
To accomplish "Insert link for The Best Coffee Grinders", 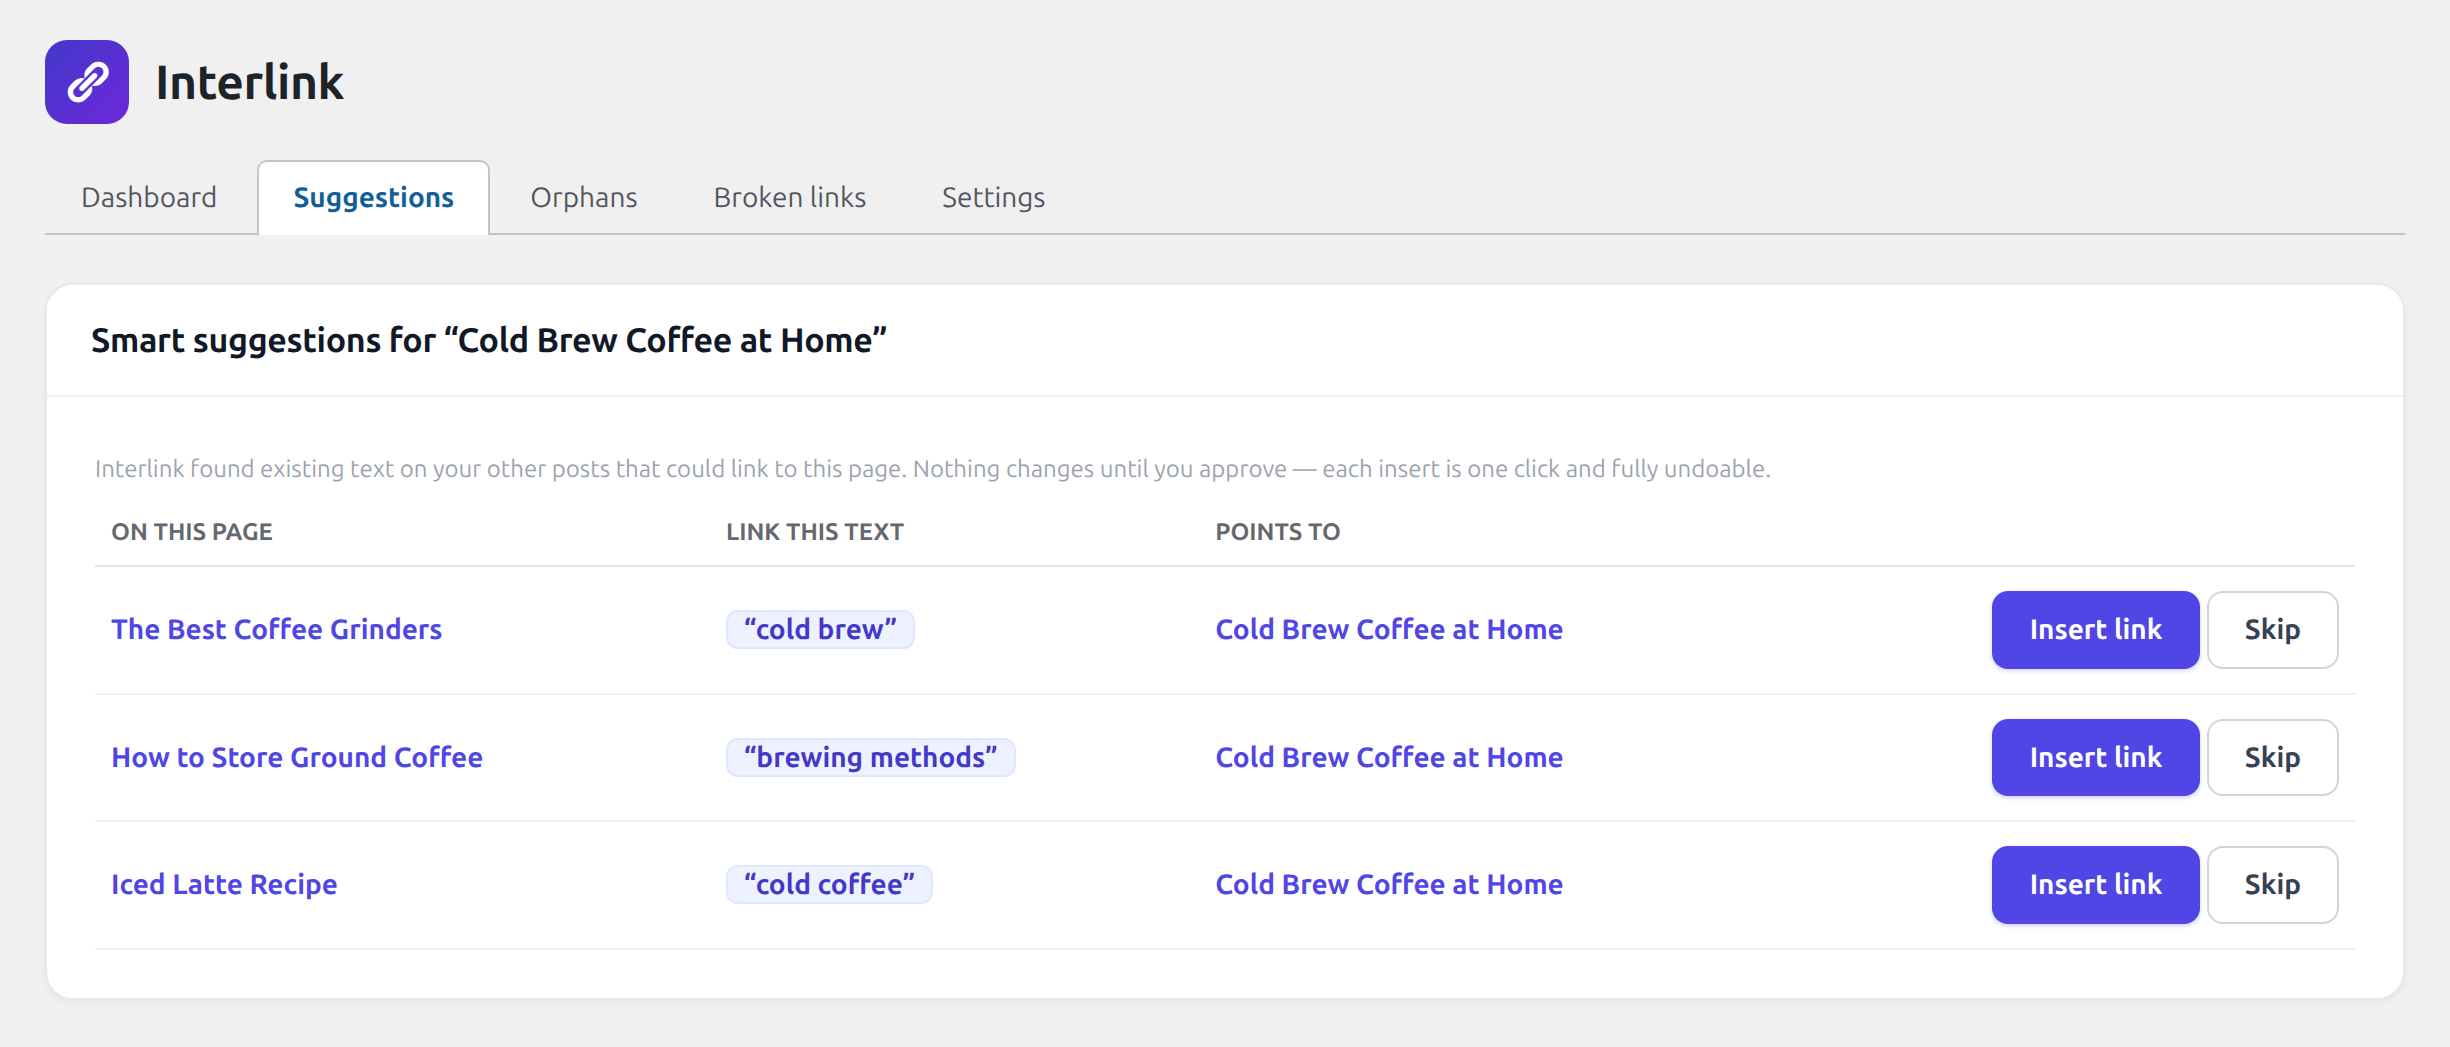I will tap(2095, 629).
